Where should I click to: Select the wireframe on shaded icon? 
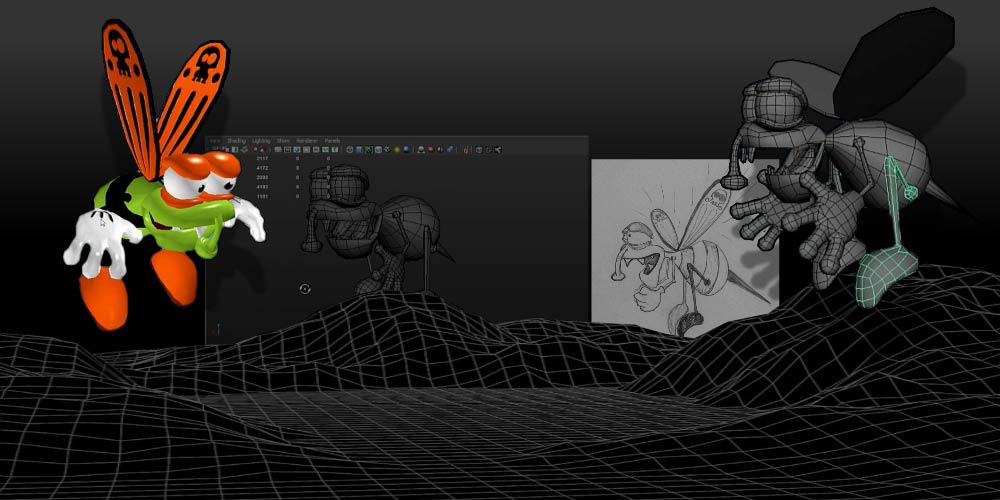(x=368, y=150)
